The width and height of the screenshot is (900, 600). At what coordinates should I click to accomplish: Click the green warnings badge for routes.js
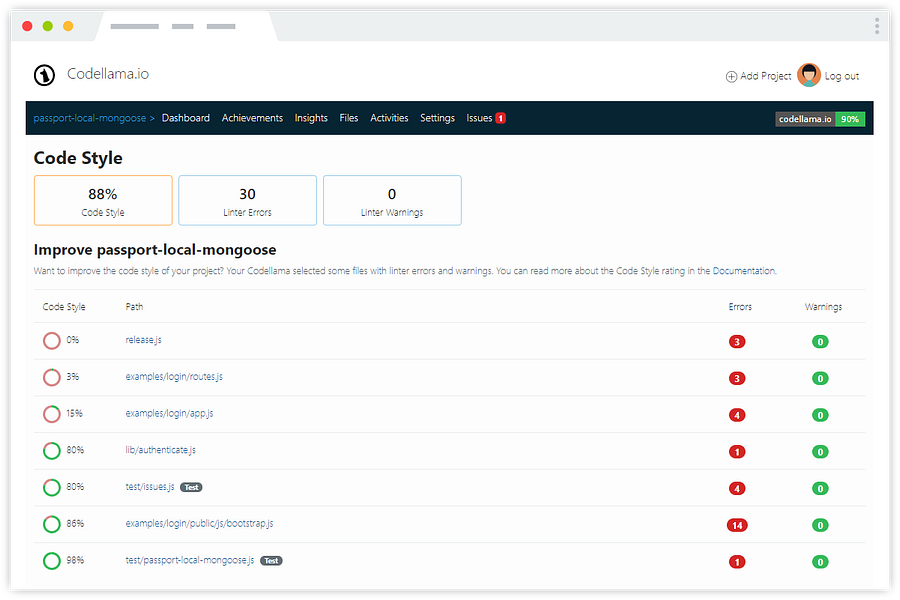pos(820,378)
